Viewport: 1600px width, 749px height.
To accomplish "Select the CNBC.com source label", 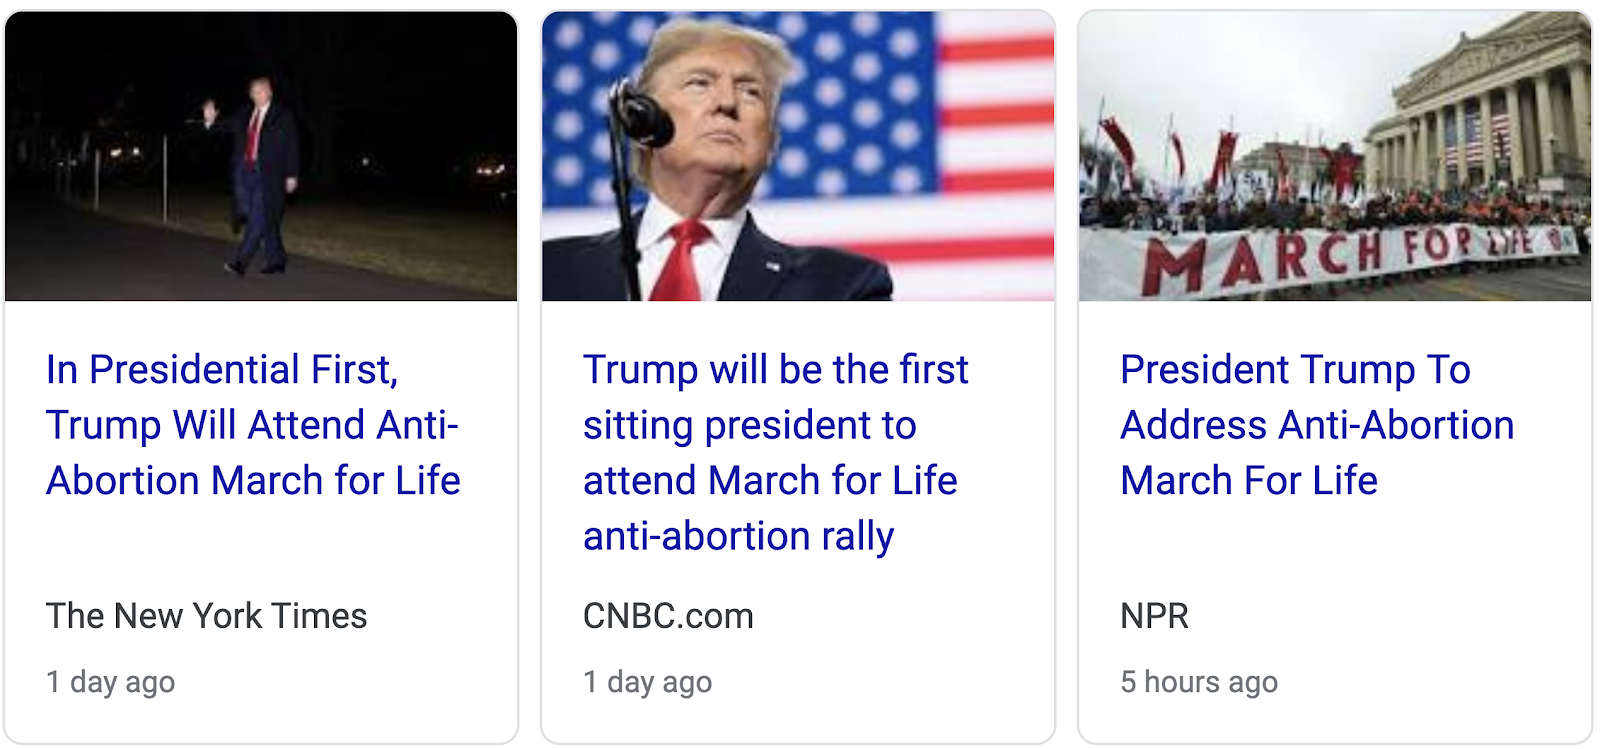I will pos(668,616).
